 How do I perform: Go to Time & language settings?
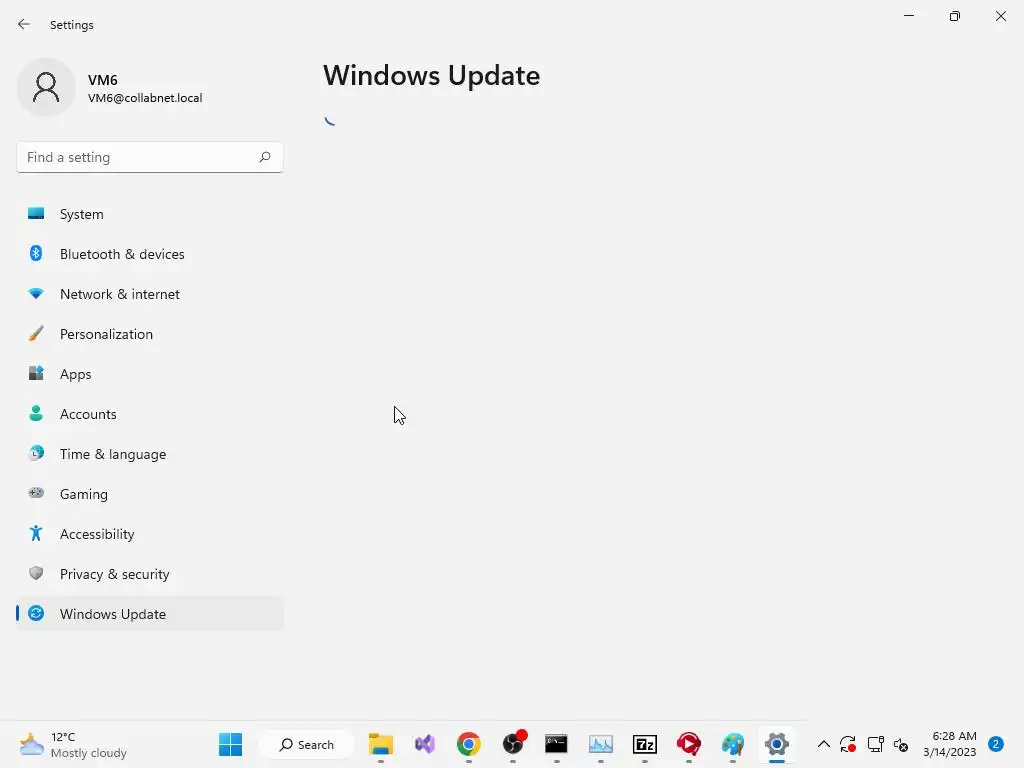pyautogui.click(x=150, y=454)
